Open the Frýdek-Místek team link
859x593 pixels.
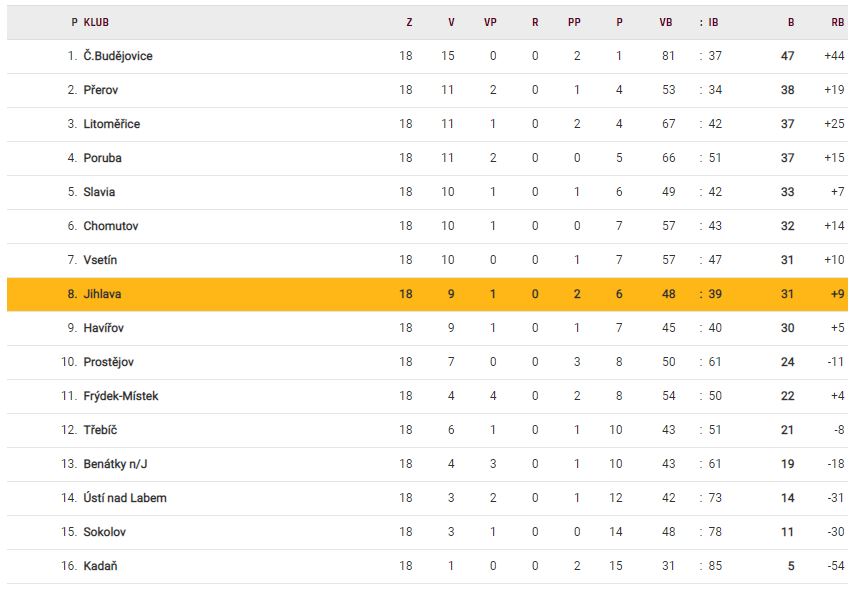[121, 396]
